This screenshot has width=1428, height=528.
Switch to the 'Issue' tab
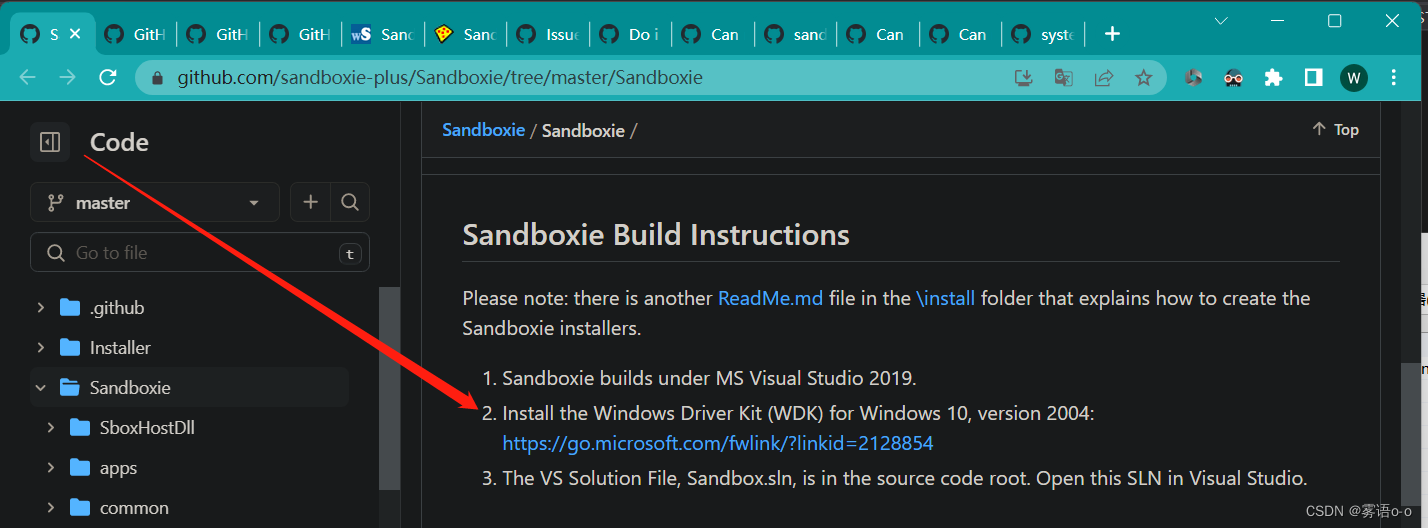pos(547,34)
